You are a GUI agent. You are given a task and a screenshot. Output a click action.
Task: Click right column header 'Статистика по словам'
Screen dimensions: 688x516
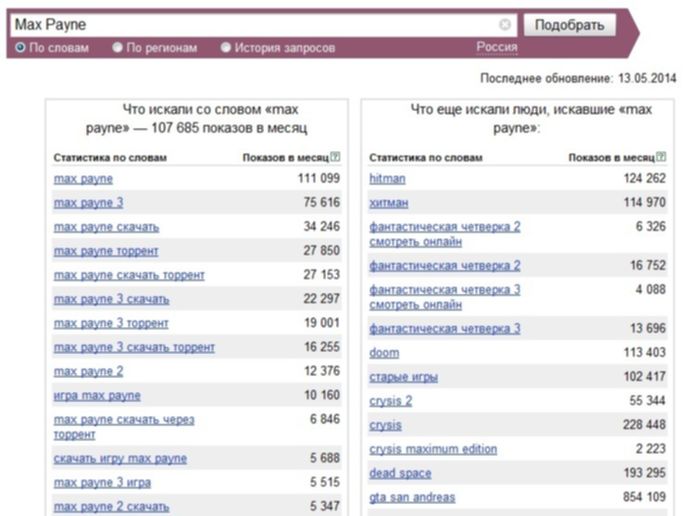[x=426, y=158]
